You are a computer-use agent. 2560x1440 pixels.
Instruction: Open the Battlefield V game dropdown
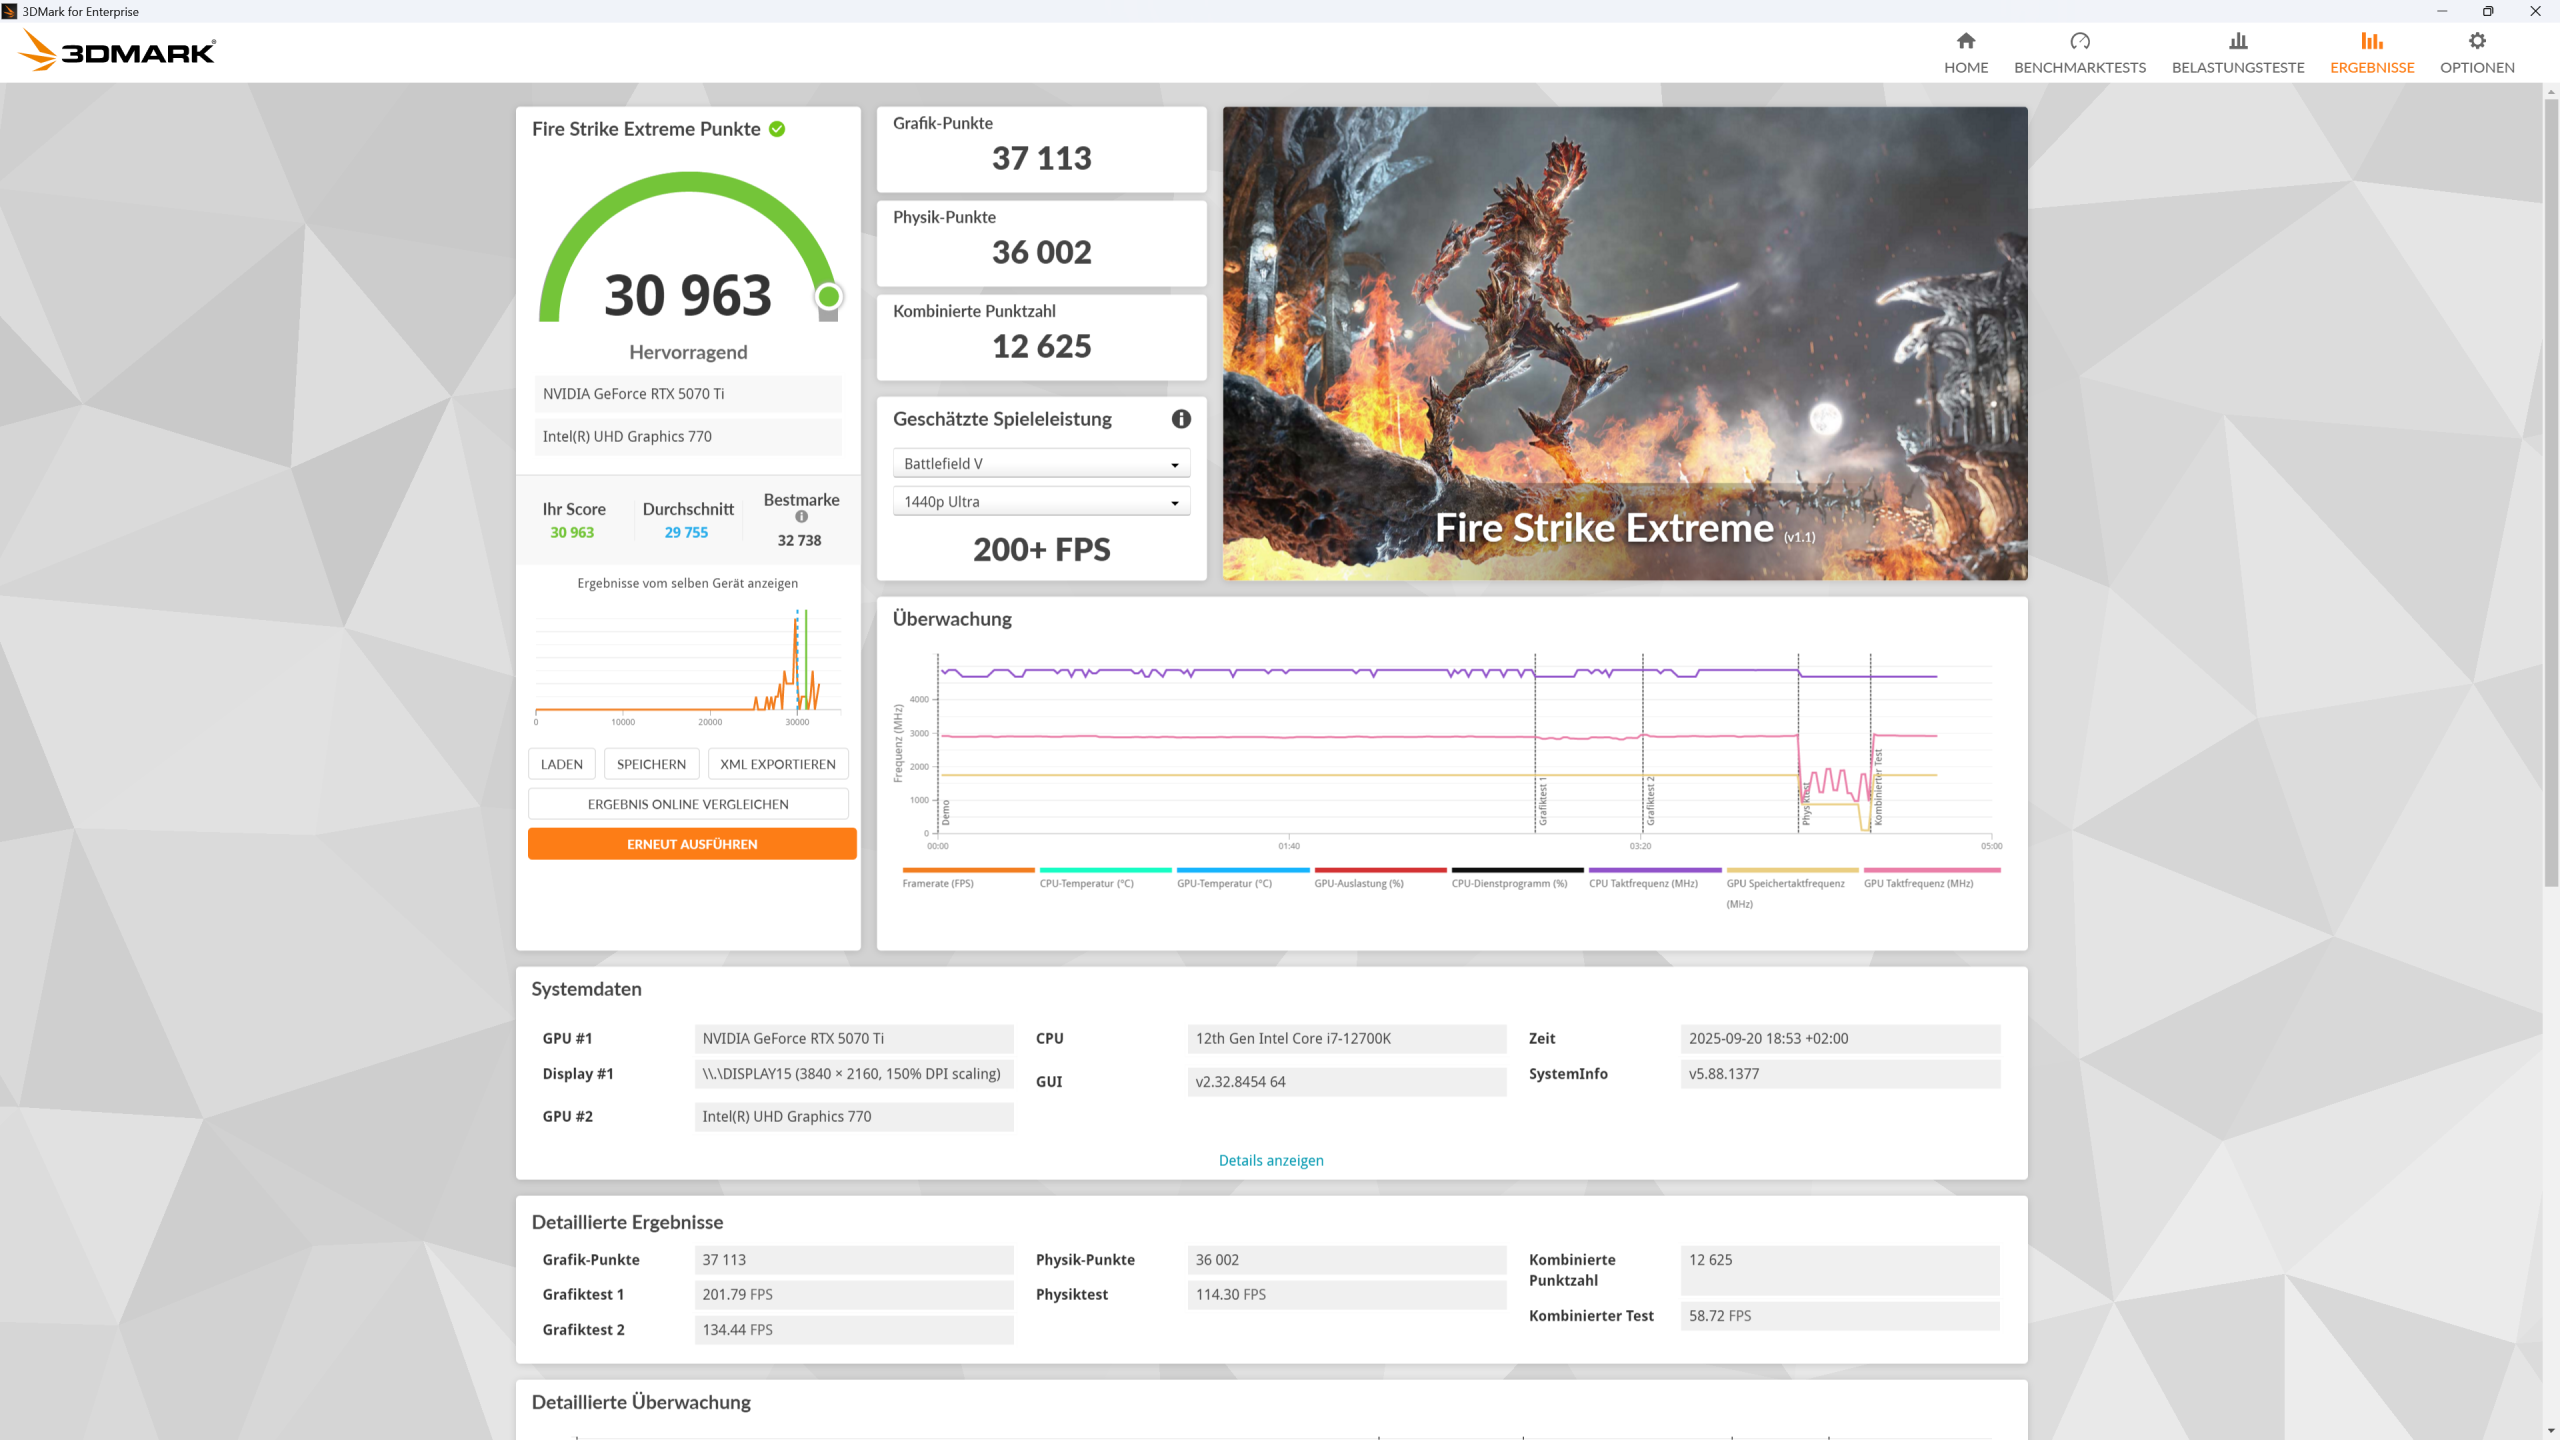coord(1041,464)
